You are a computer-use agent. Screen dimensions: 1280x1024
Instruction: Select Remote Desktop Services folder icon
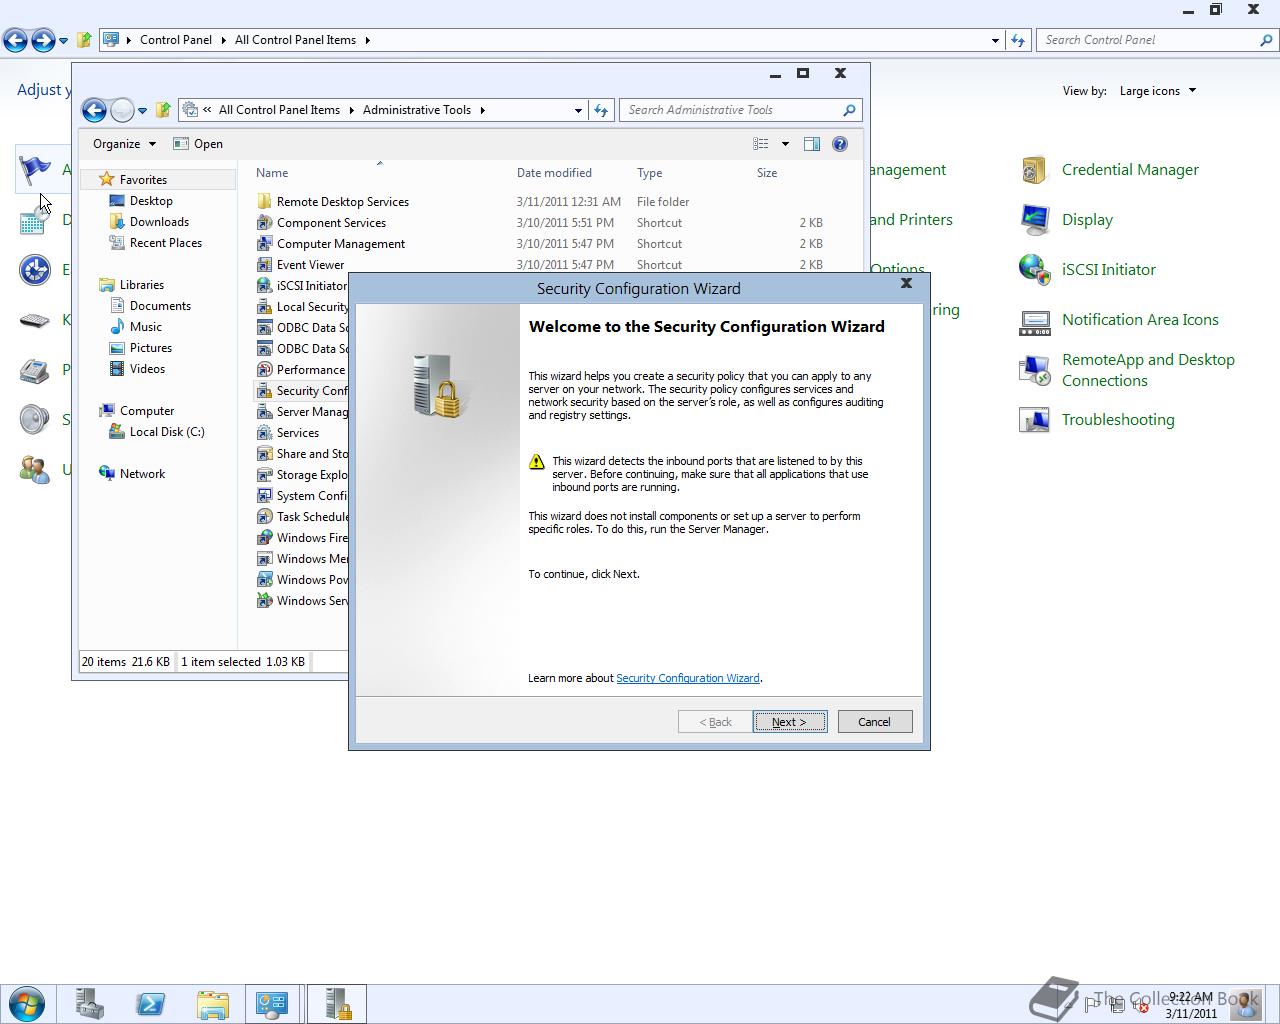coord(264,202)
